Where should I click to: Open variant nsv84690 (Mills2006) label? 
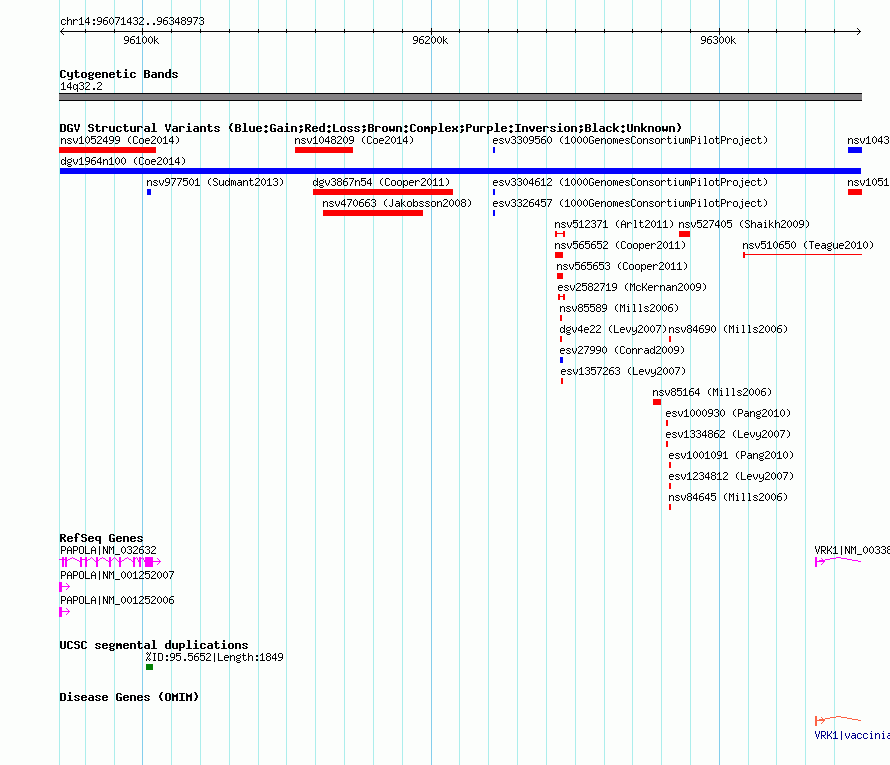728,329
